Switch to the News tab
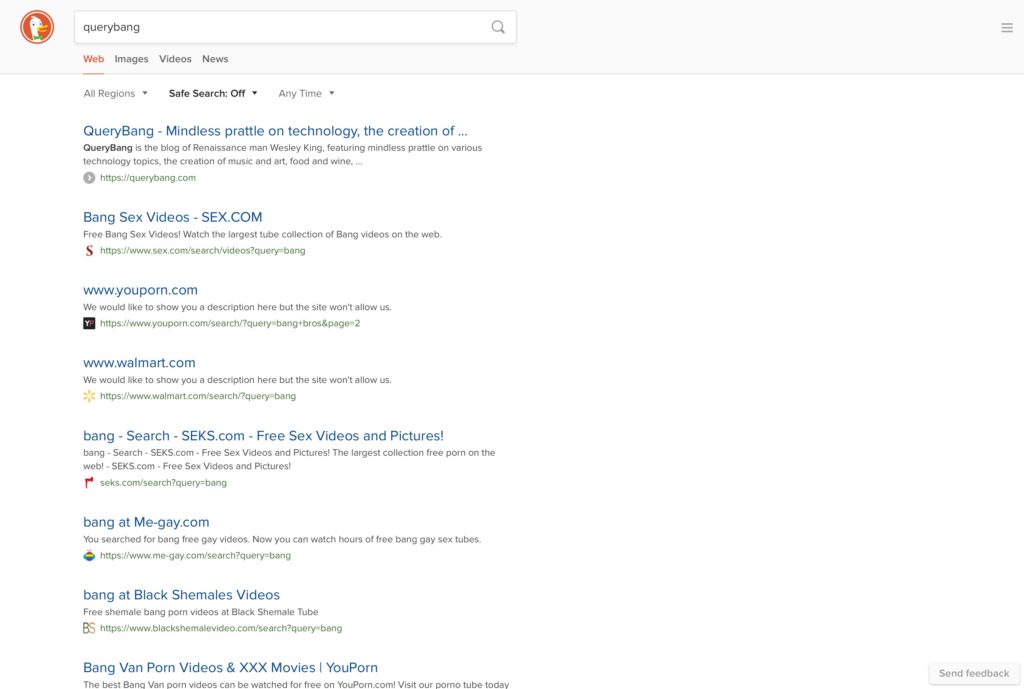This screenshot has height=689, width=1024. 215,59
